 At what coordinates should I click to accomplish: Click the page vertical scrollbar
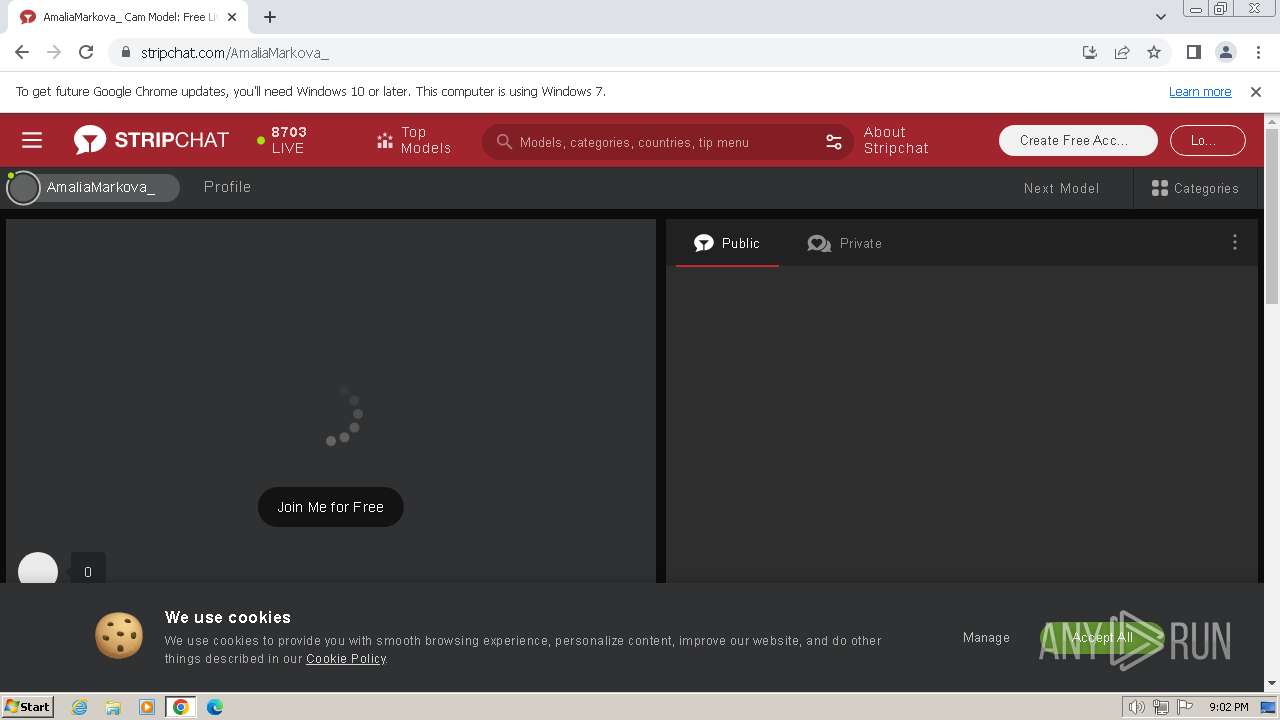click(x=1271, y=215)
